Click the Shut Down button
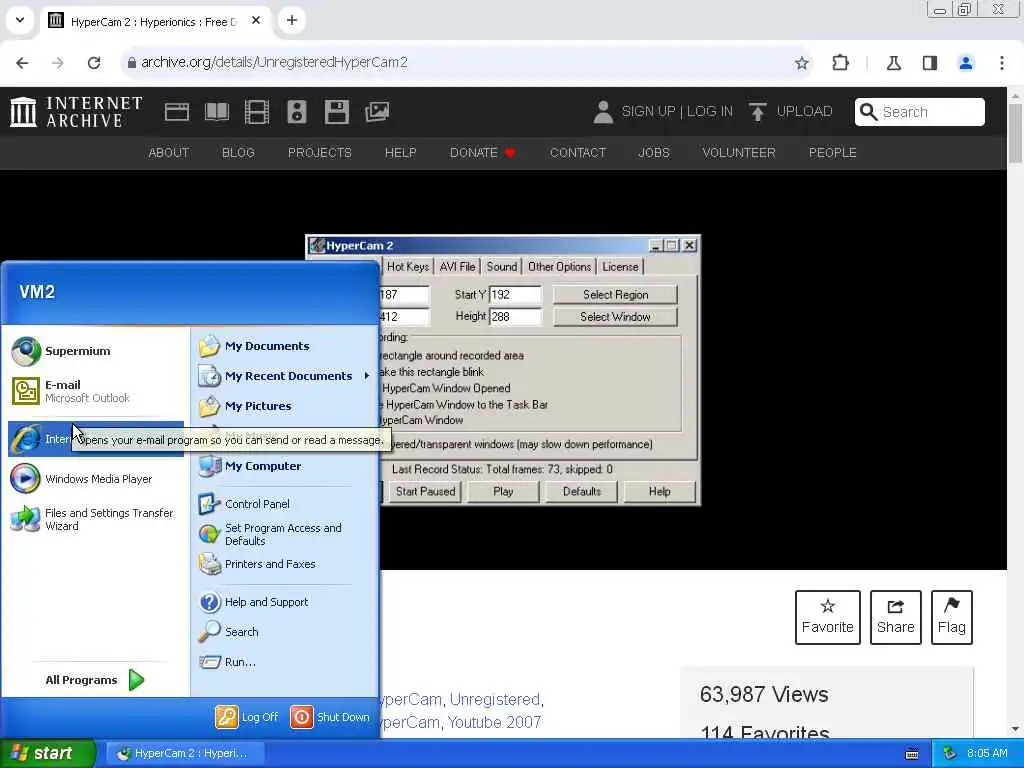Screen dimensions: 1024x768 click(x=330, y=716)
